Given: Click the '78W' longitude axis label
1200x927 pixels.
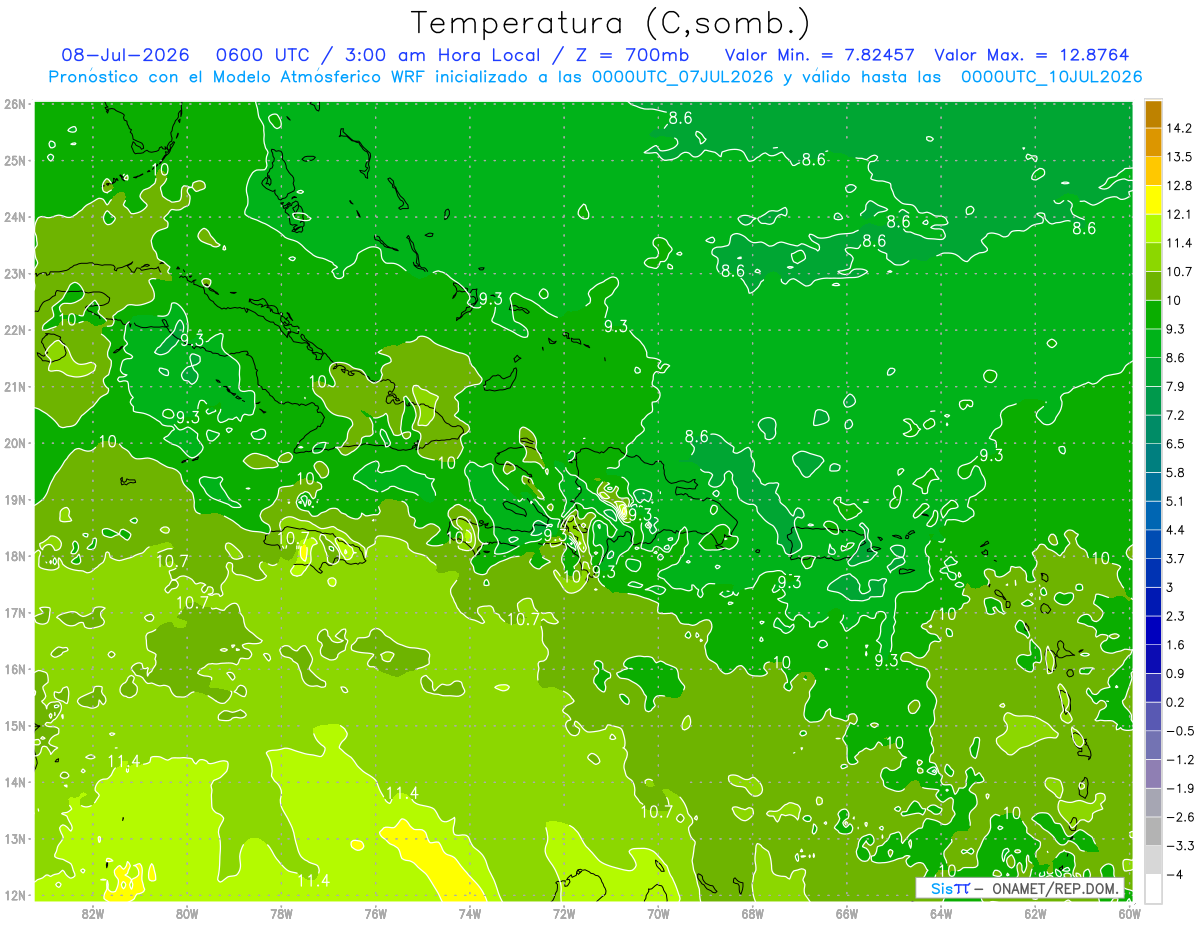Looking at the screenshot, I should coord(281,913).
